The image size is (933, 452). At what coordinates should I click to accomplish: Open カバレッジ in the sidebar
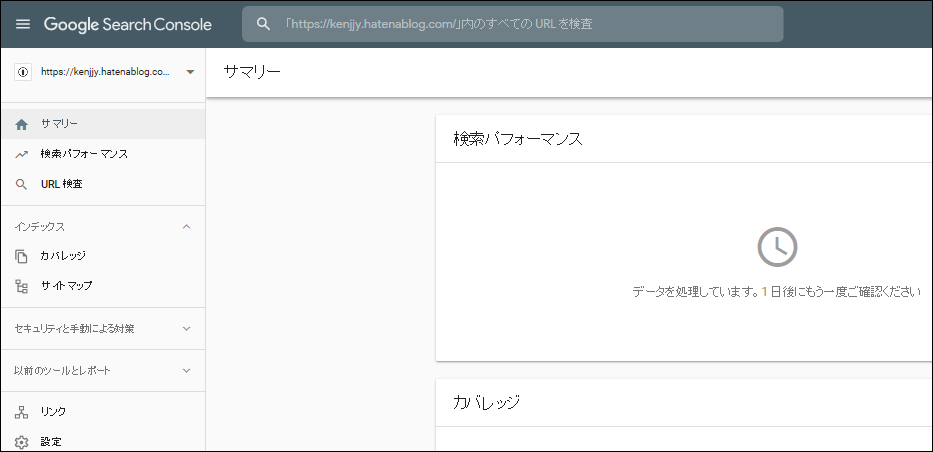pos(103,256)
